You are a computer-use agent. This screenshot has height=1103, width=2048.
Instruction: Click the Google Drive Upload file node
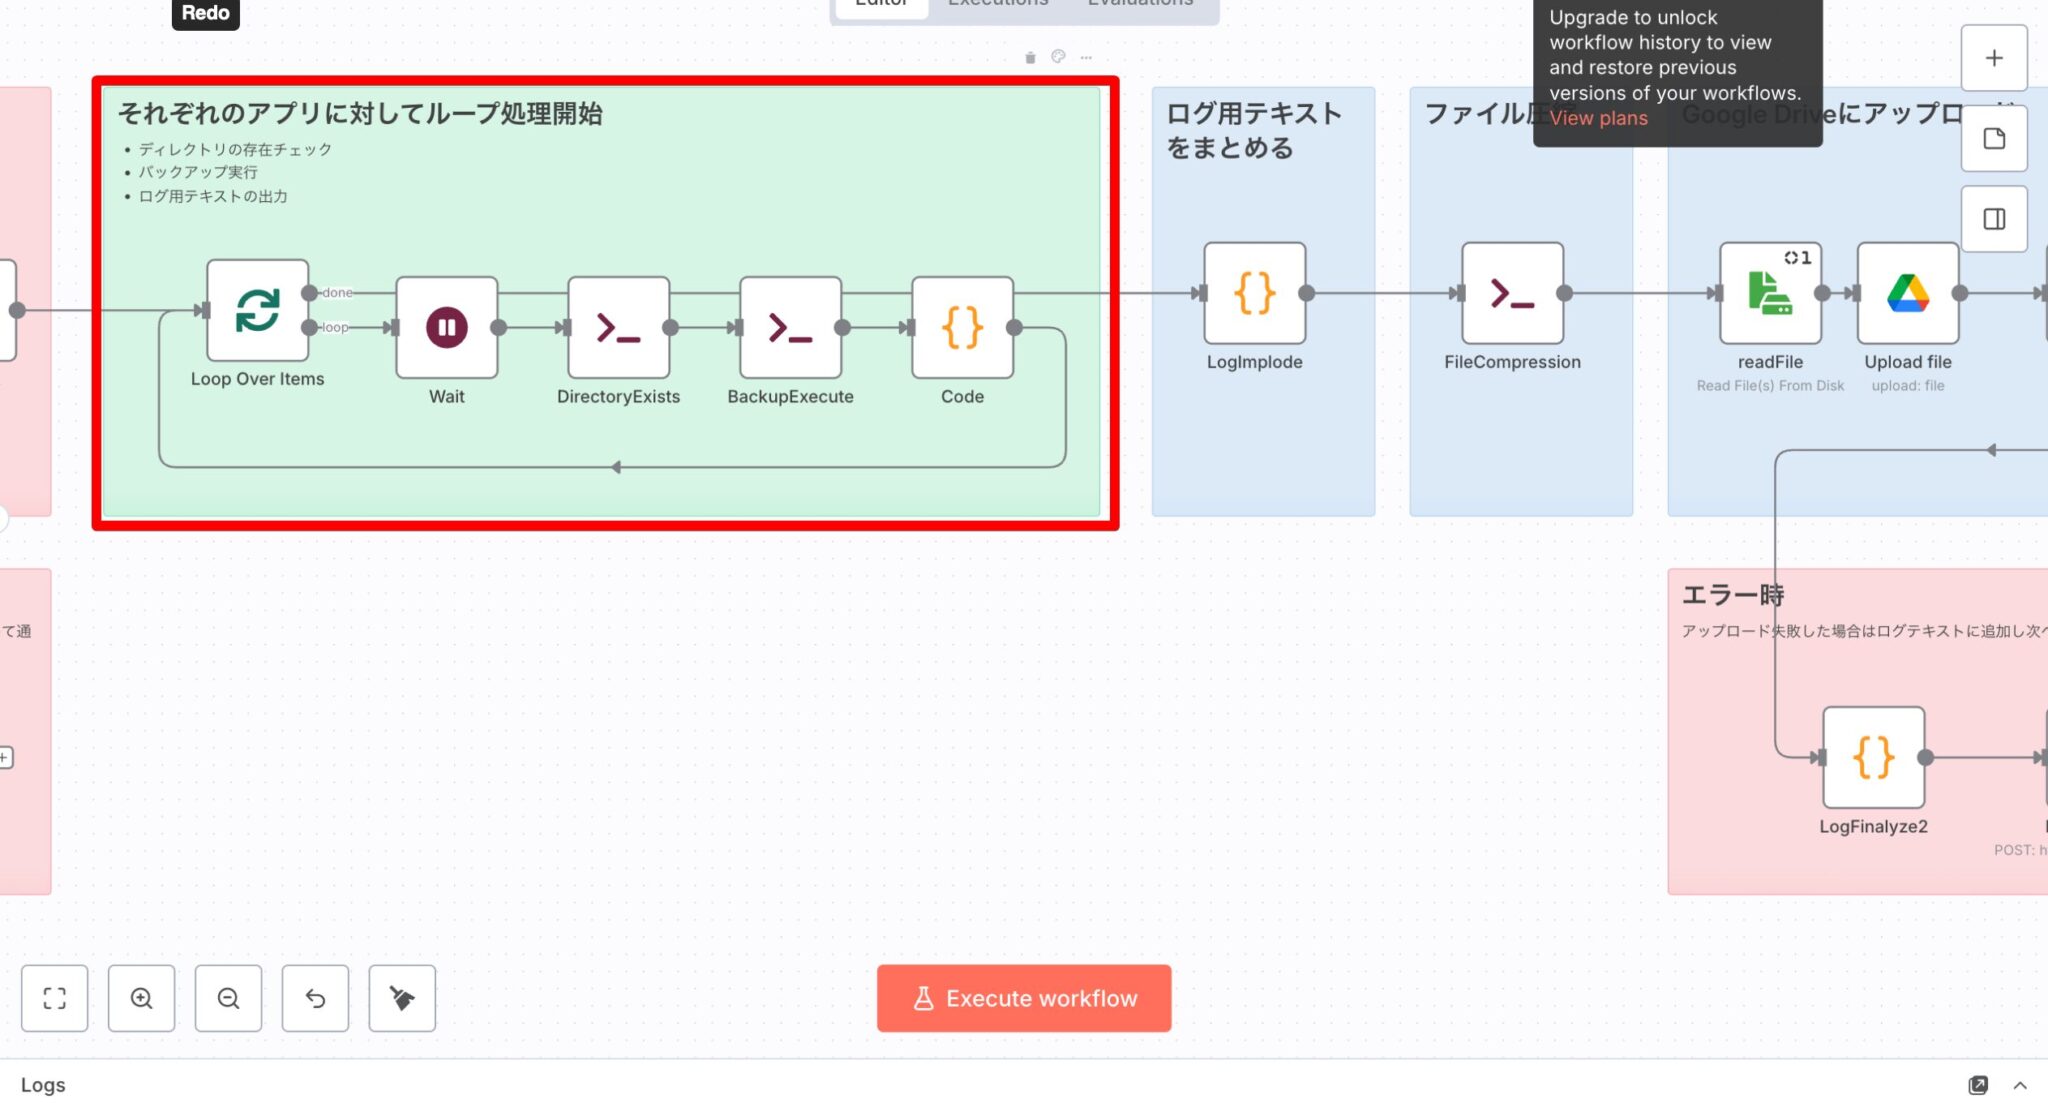pos(1907,293)
